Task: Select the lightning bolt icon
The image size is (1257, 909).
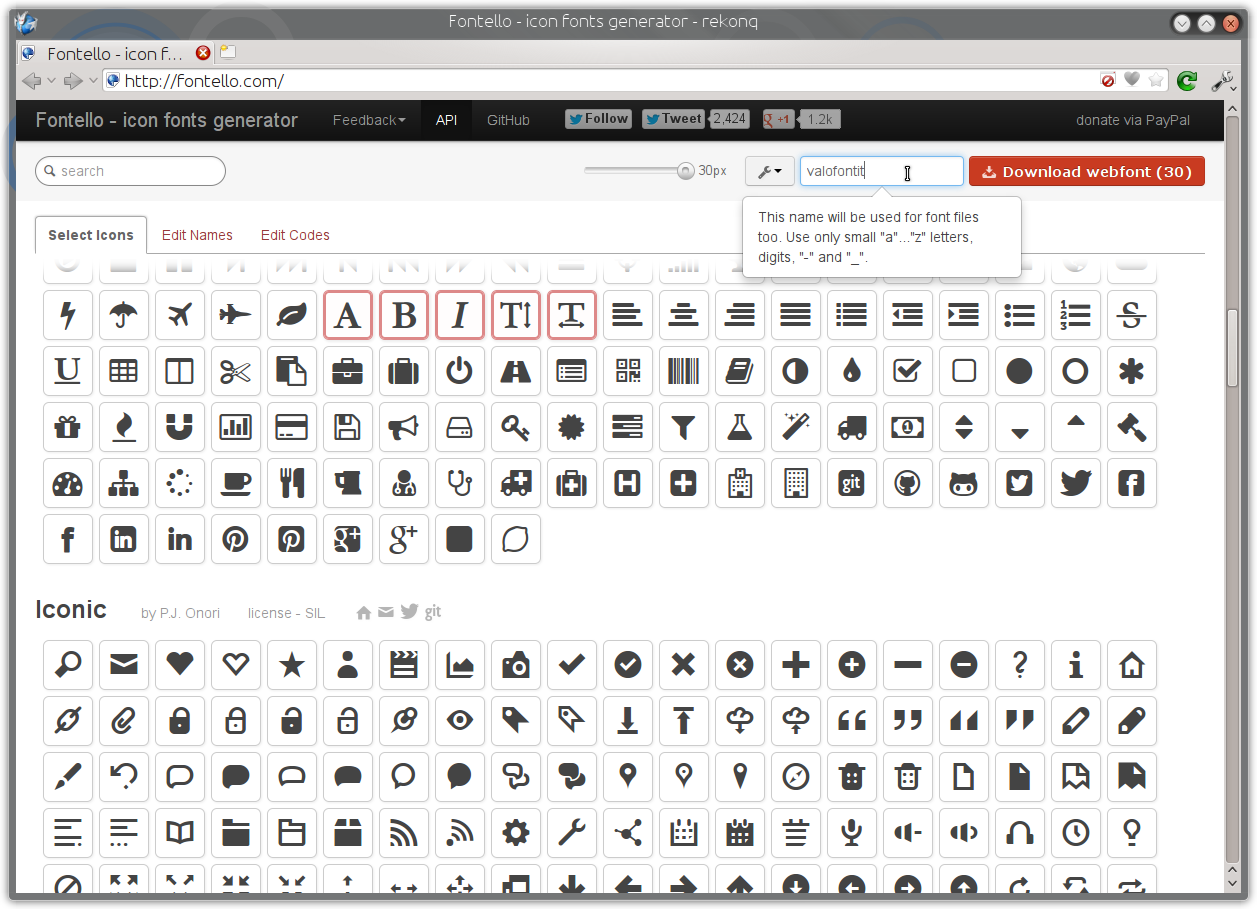Action: 68,315
